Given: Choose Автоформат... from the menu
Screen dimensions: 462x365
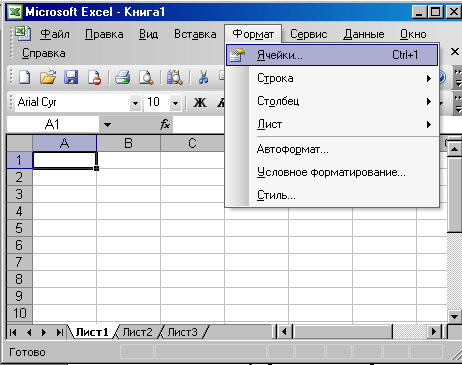Looking at the screenshot, I should click(332, 149).
